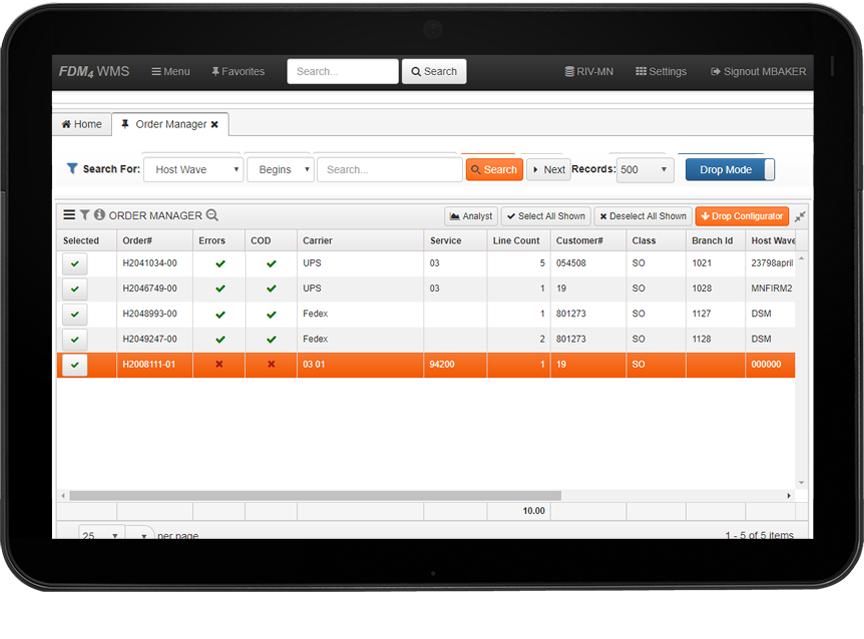864x639 pixels.
Task: Click the blue funnel icon beside Search For
Action: pyautogui.click(x=72, y=169)
